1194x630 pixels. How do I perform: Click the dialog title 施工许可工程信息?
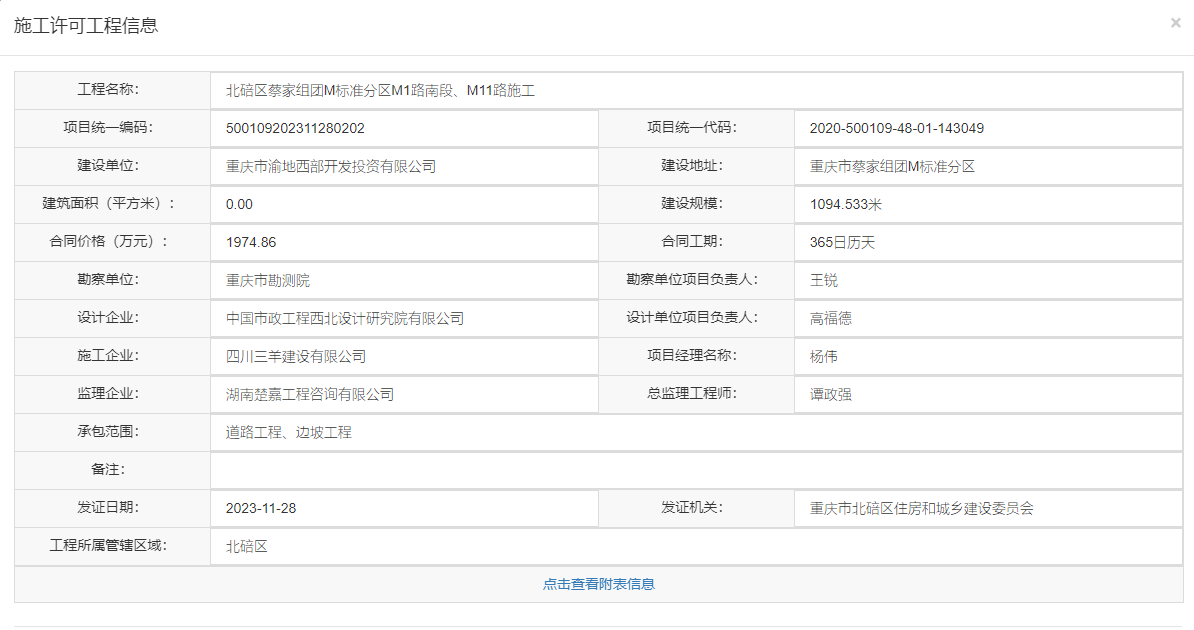[85, 26]
